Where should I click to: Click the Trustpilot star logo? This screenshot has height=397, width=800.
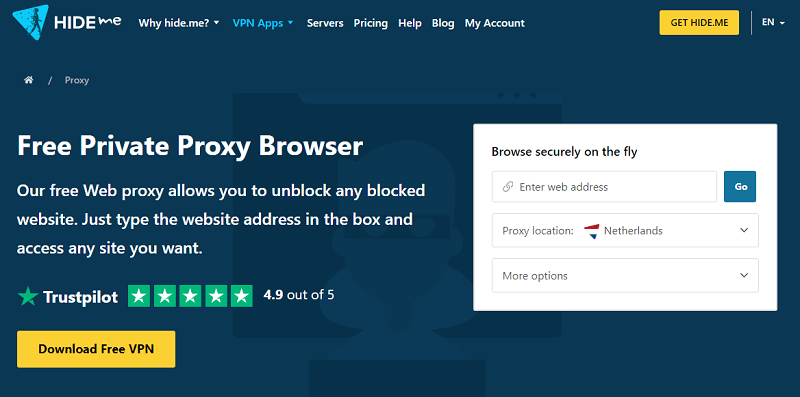click(x=28, y=296)
